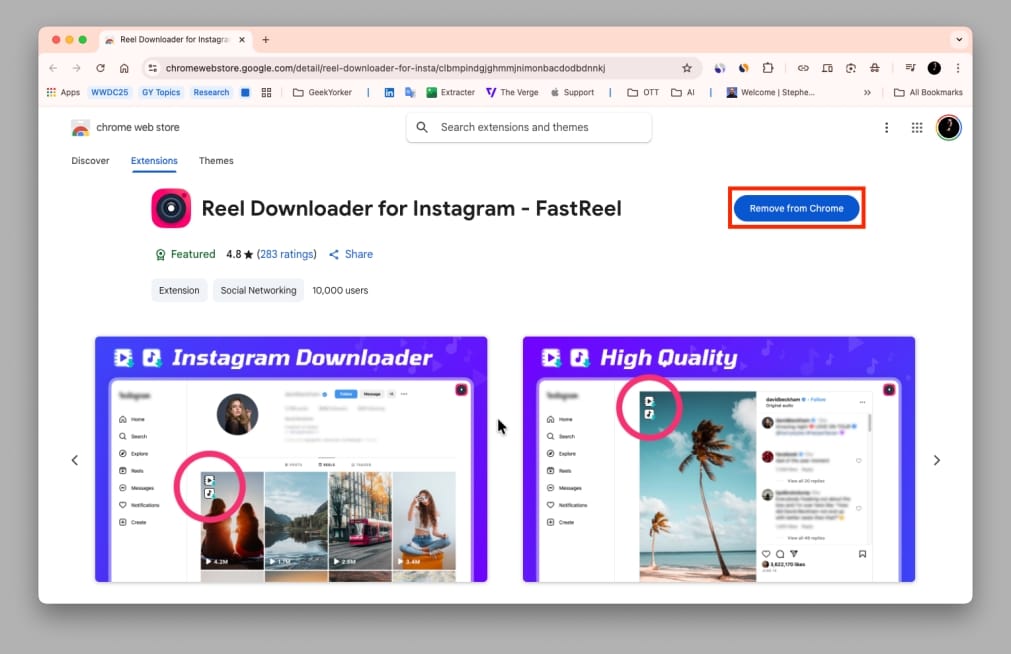Switch to the Themes tab

[x=216, y=160]
